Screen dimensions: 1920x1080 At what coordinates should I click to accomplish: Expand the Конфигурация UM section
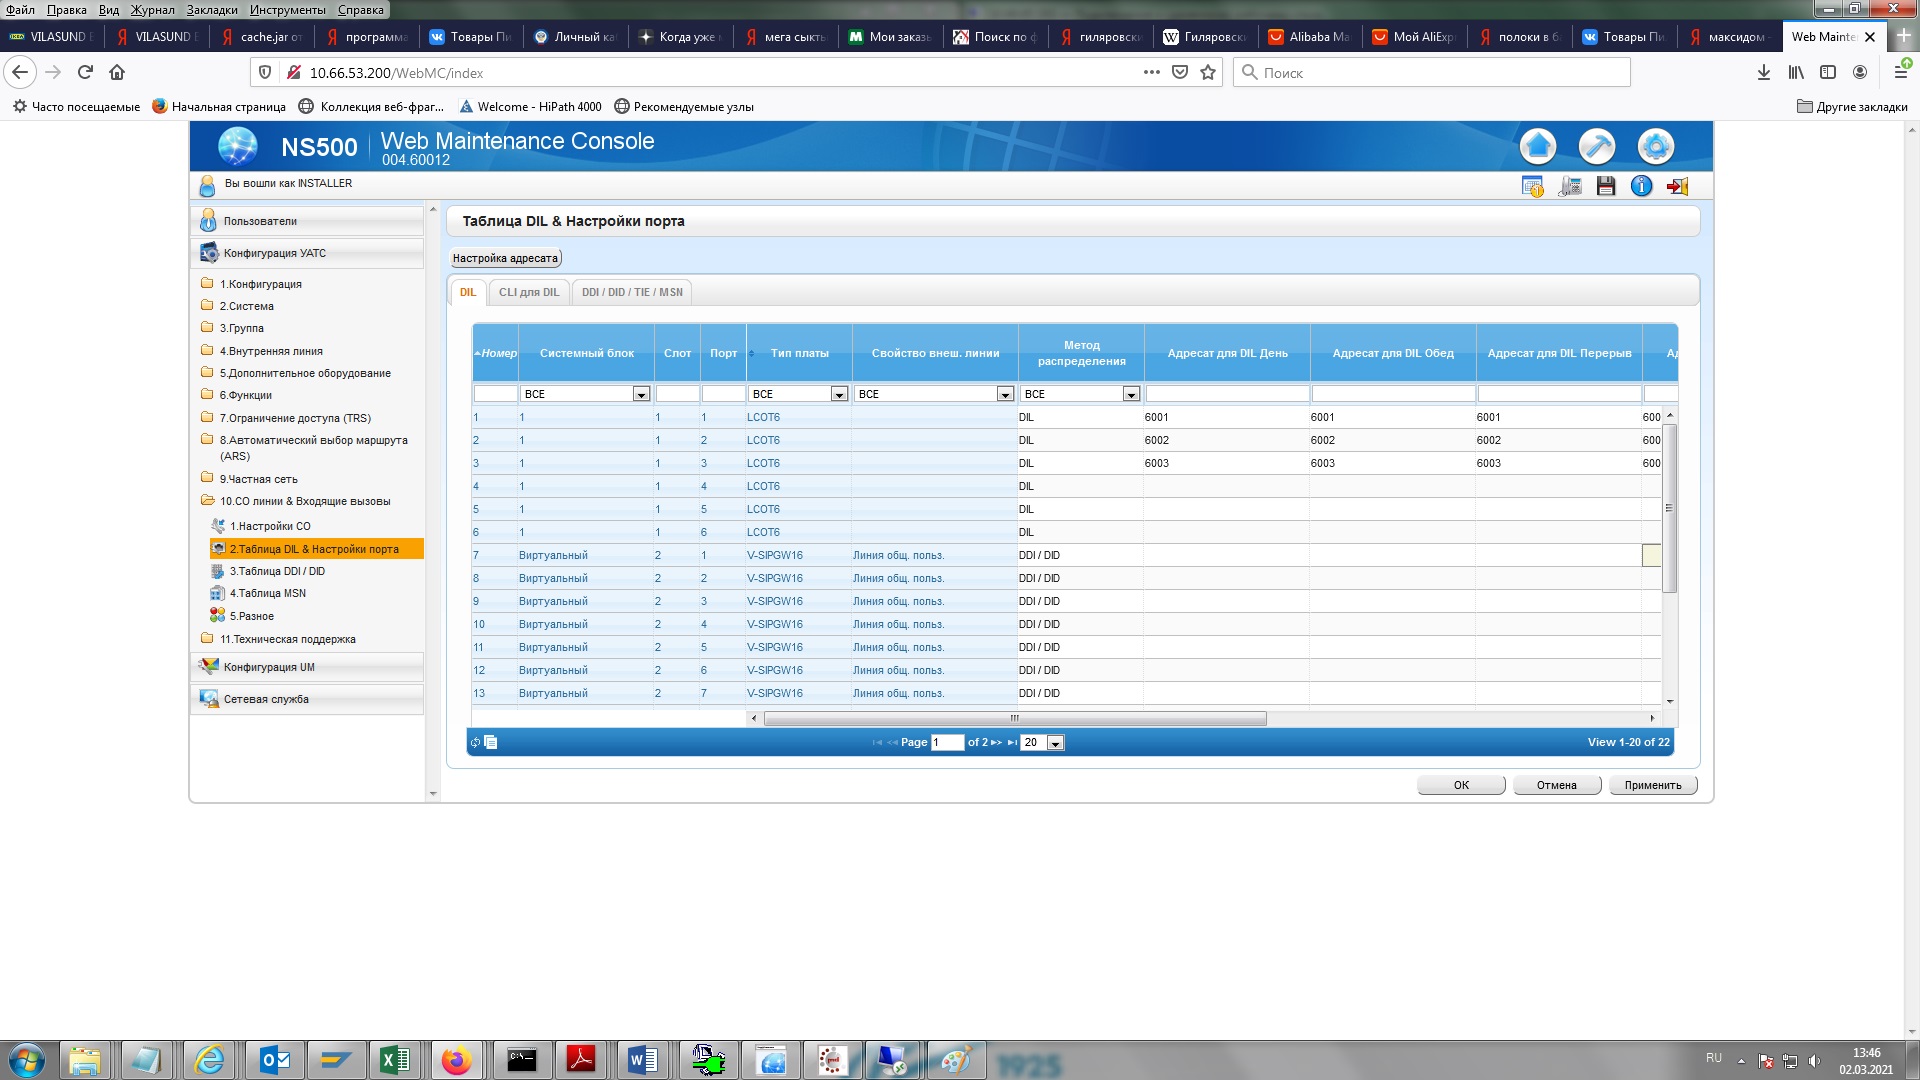point(307,667)
